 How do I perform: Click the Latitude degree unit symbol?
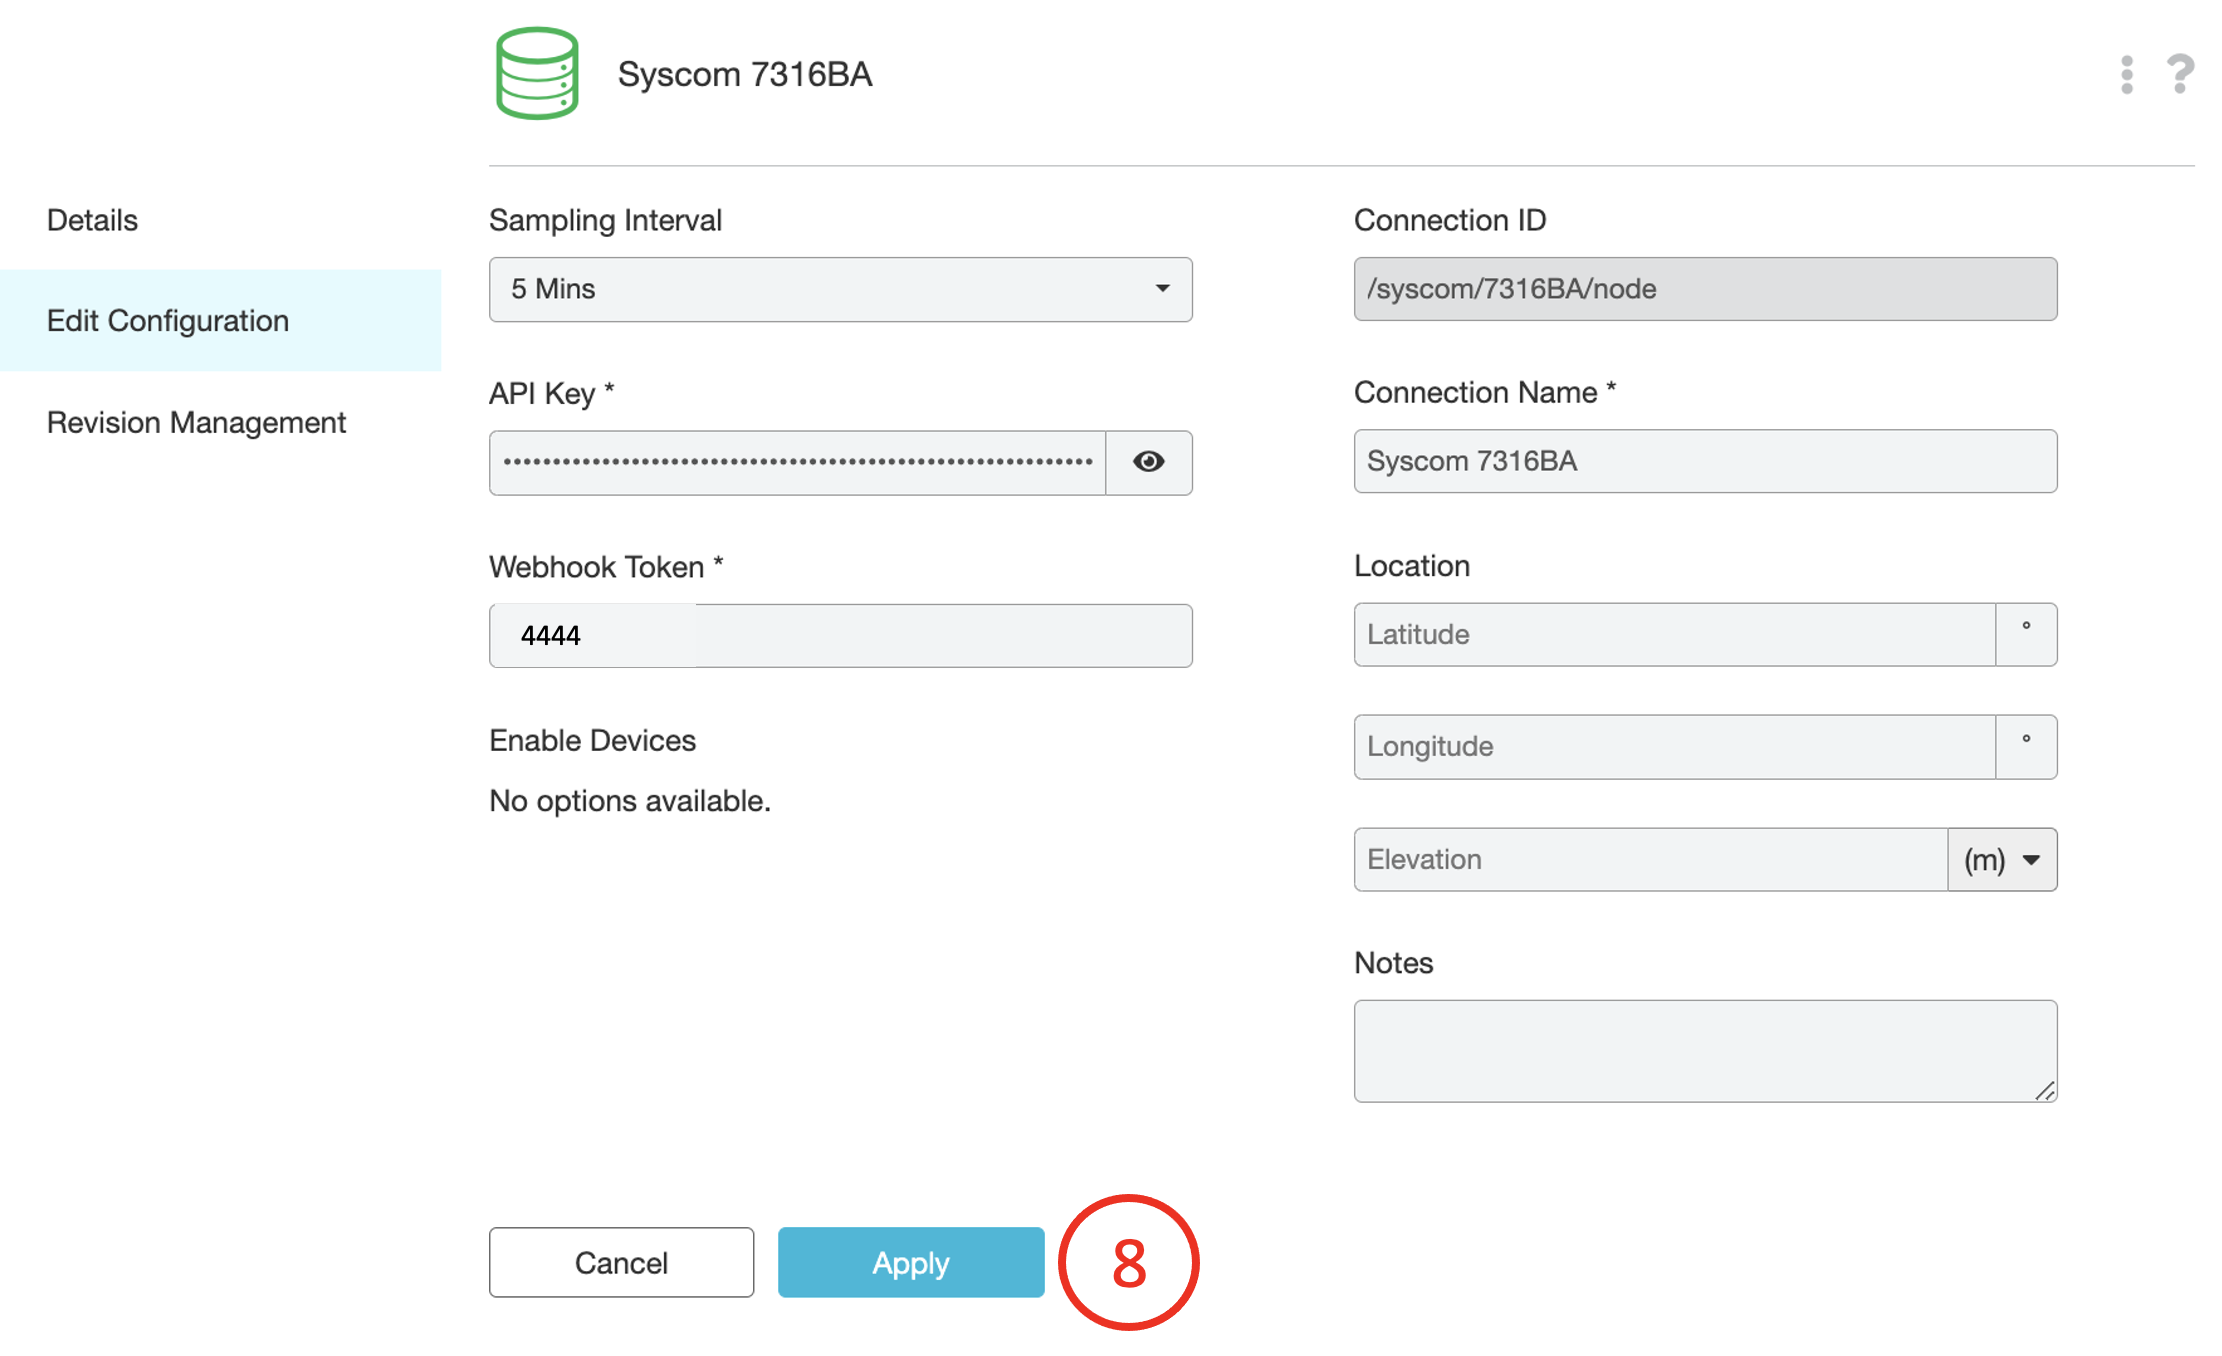pyautogui.click(x=2026, y=634)
